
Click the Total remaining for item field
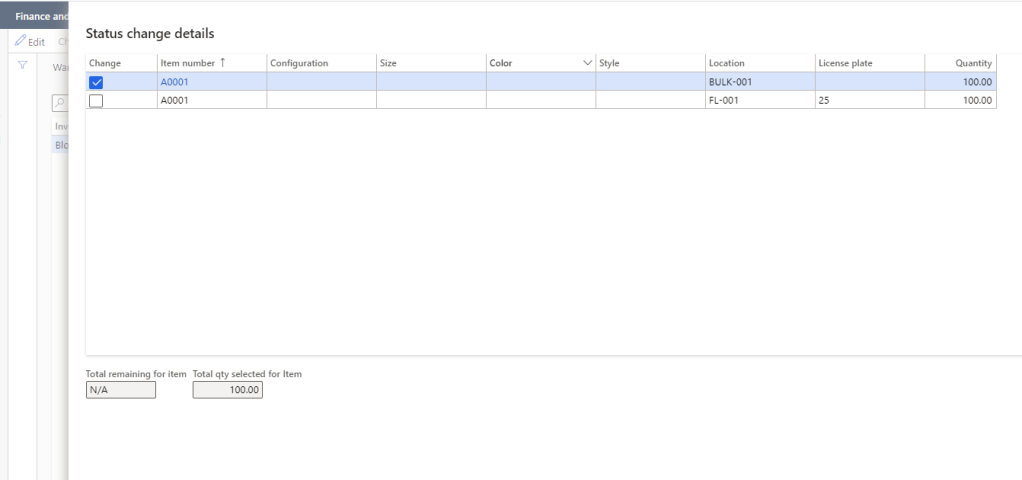[x=121, y=391]
